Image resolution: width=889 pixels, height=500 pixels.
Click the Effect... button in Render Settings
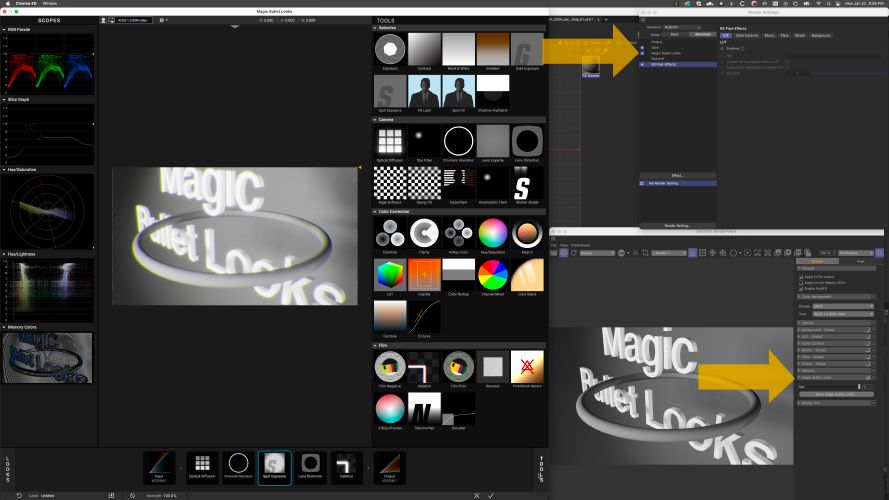coord(678,176)
